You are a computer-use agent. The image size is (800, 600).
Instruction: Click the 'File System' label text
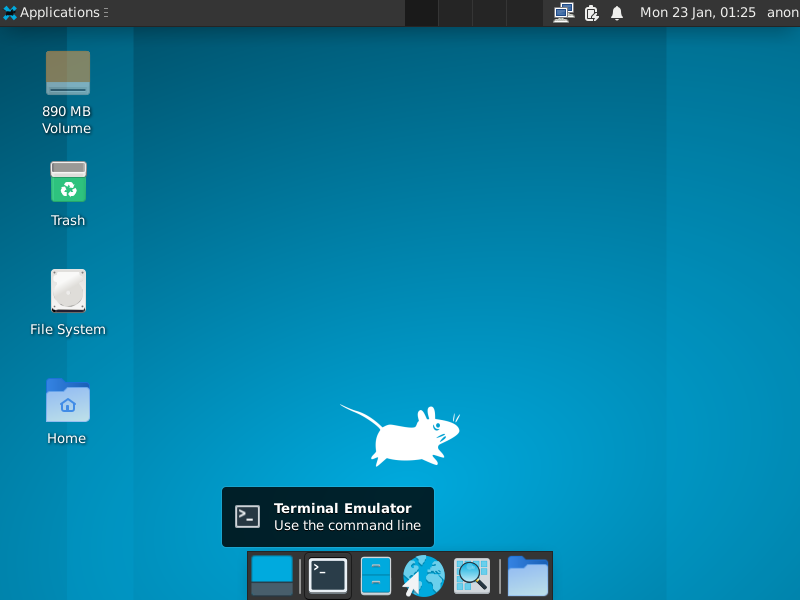point(68,330)
